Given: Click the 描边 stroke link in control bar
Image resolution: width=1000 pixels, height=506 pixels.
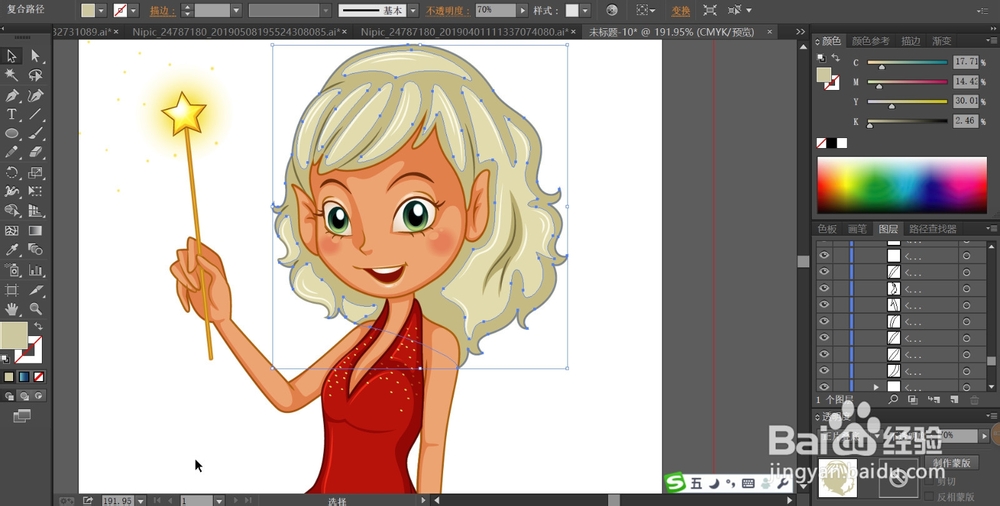Looking at the screenshot, I should pos(163,11).
